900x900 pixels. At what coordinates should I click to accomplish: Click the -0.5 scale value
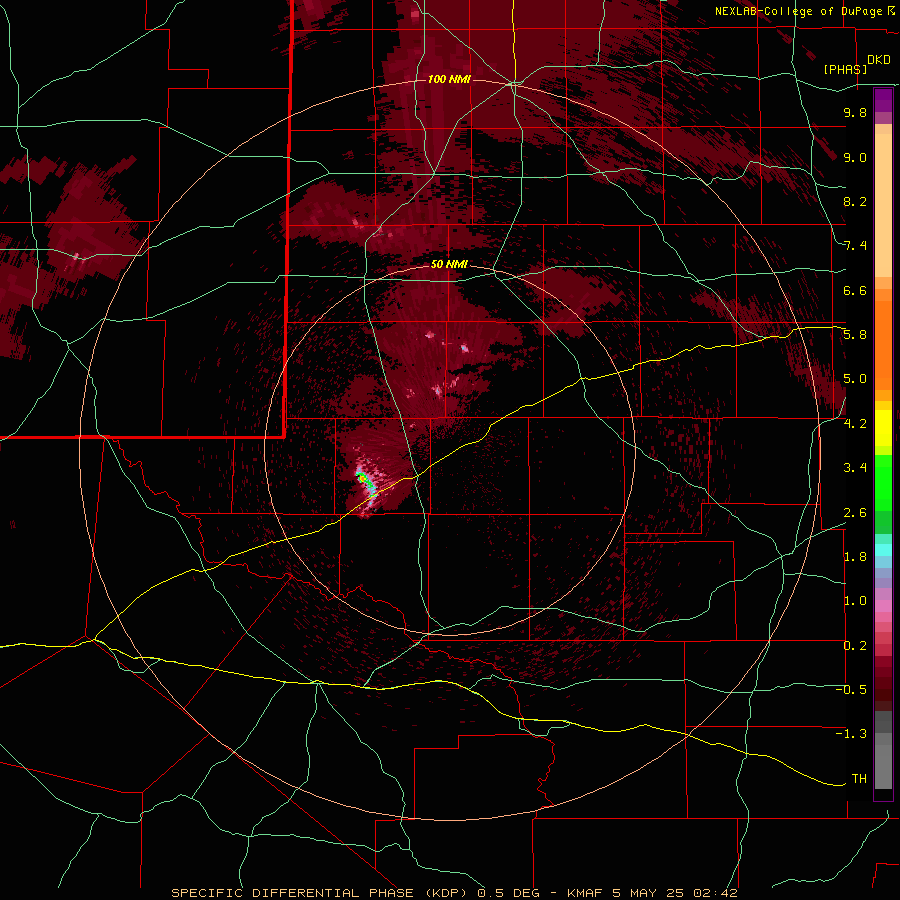tap(851, 690)
